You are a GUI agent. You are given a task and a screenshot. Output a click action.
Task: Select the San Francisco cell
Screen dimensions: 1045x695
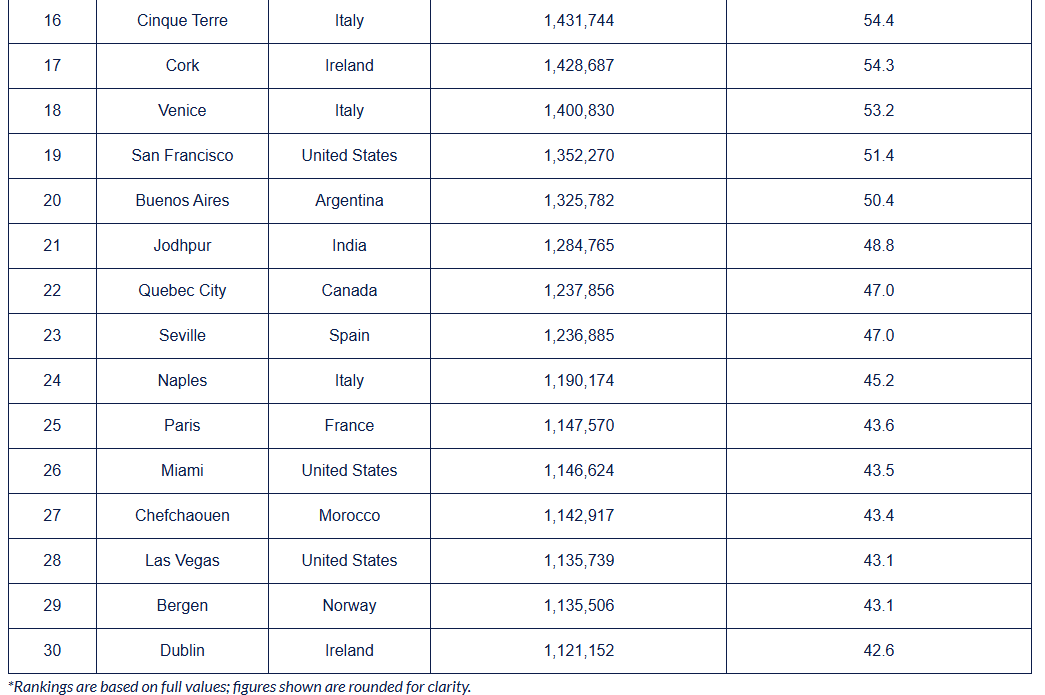(x=182, y=155)
